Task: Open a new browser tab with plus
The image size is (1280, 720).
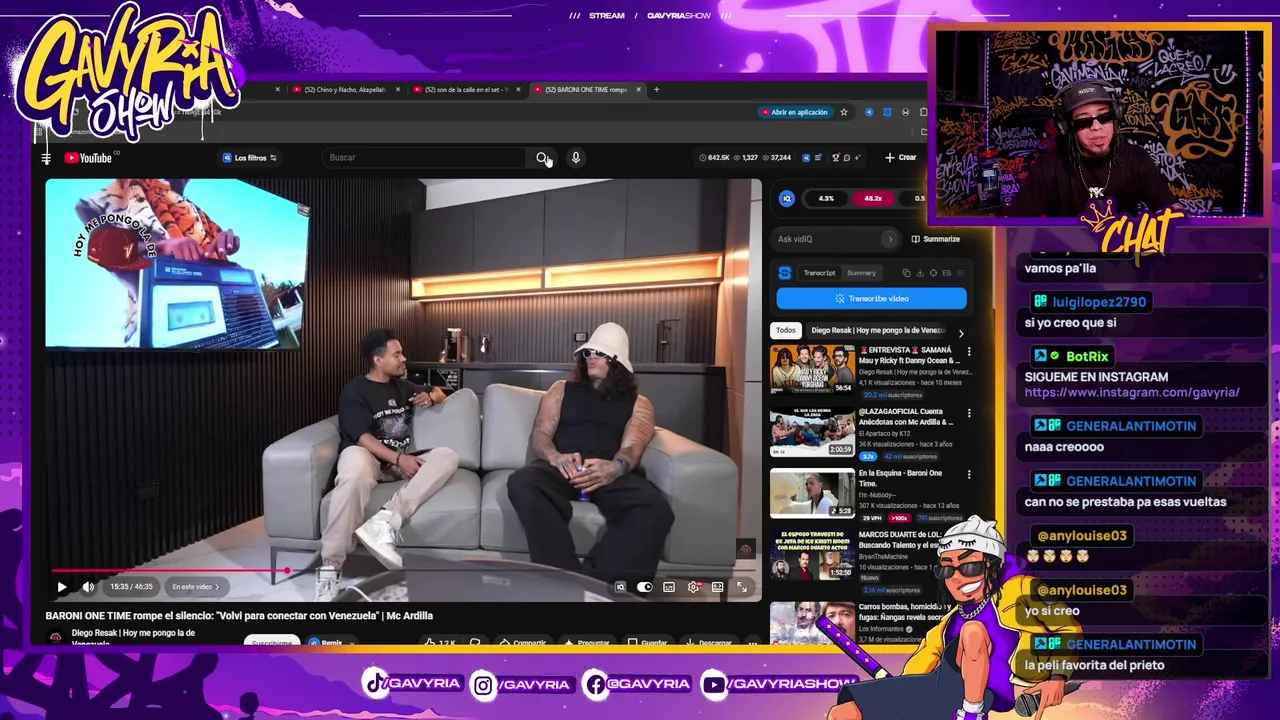Action: (657, 90)
